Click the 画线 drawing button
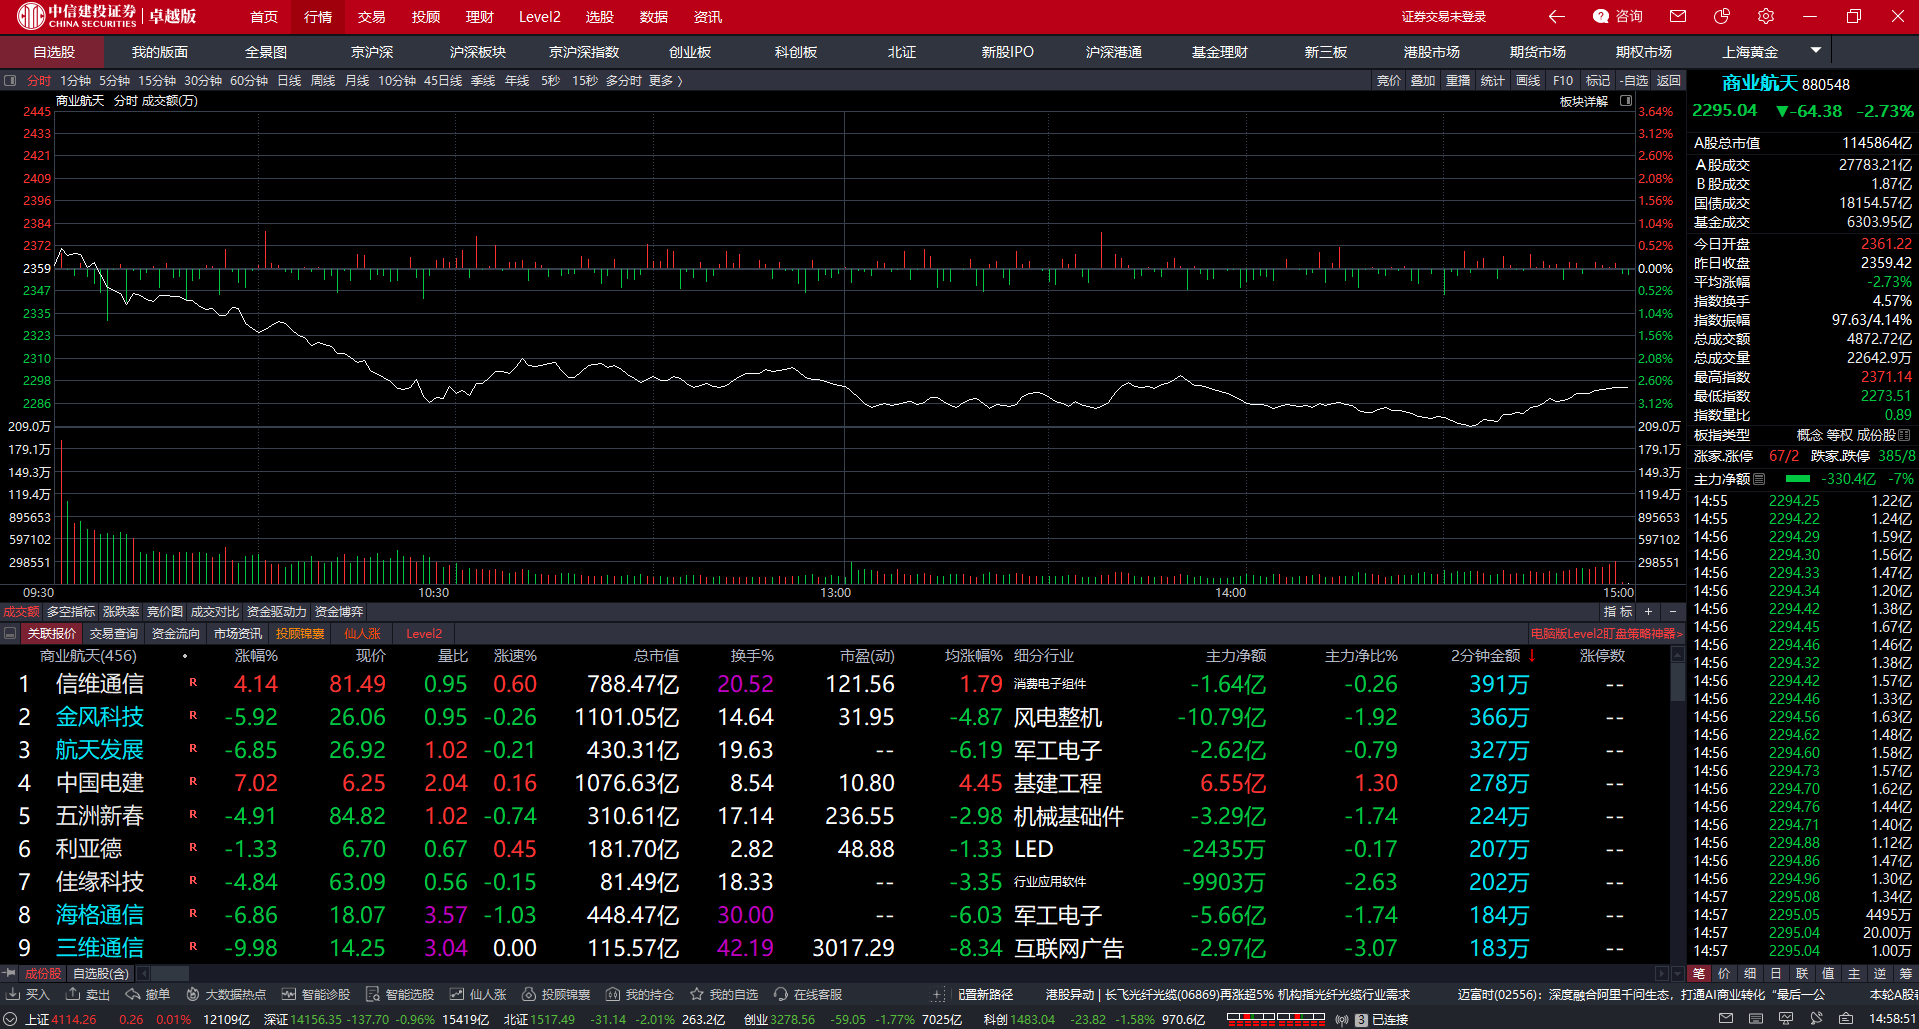The image size is (1919, 1029). pos(1528,80)
